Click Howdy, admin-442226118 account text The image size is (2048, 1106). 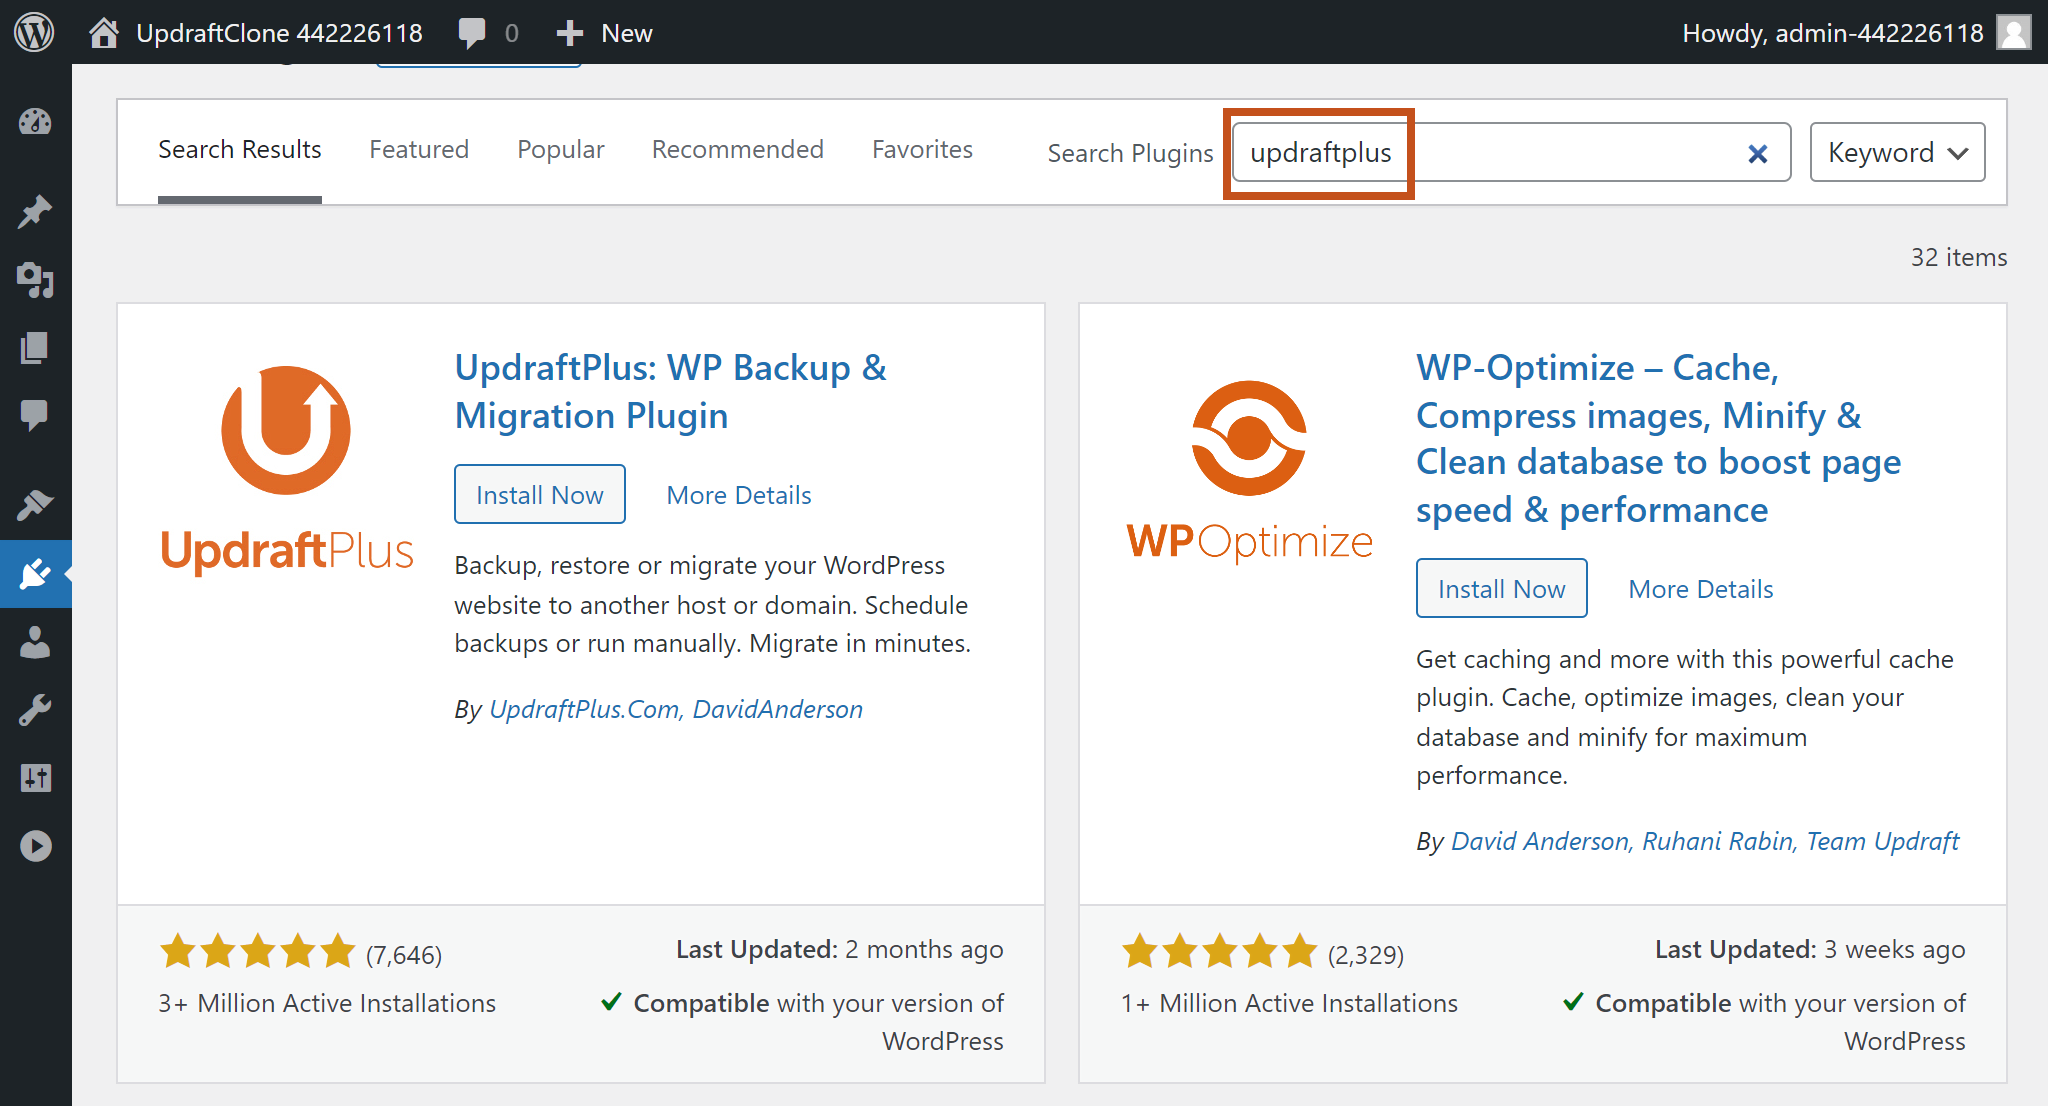[x=1833, y=33]
